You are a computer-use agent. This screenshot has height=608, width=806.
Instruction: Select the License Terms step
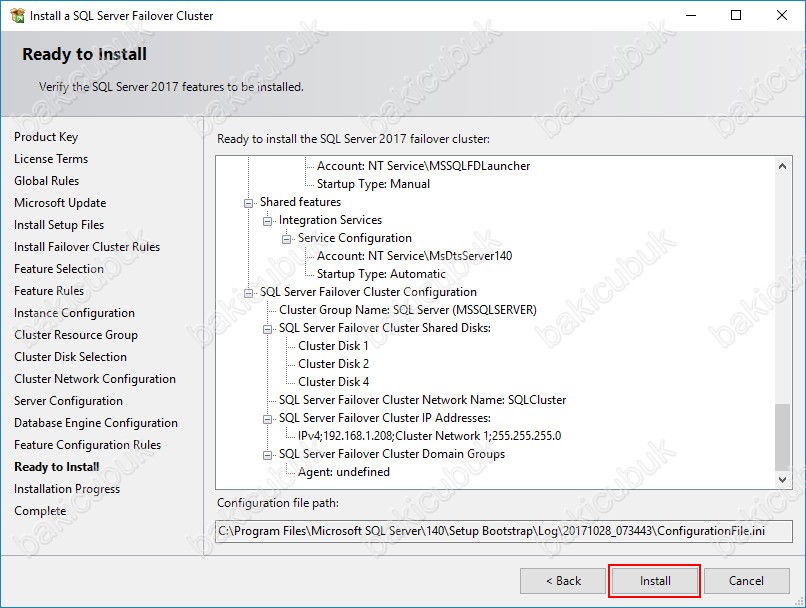pyautogui.click(x=51, y=159)
